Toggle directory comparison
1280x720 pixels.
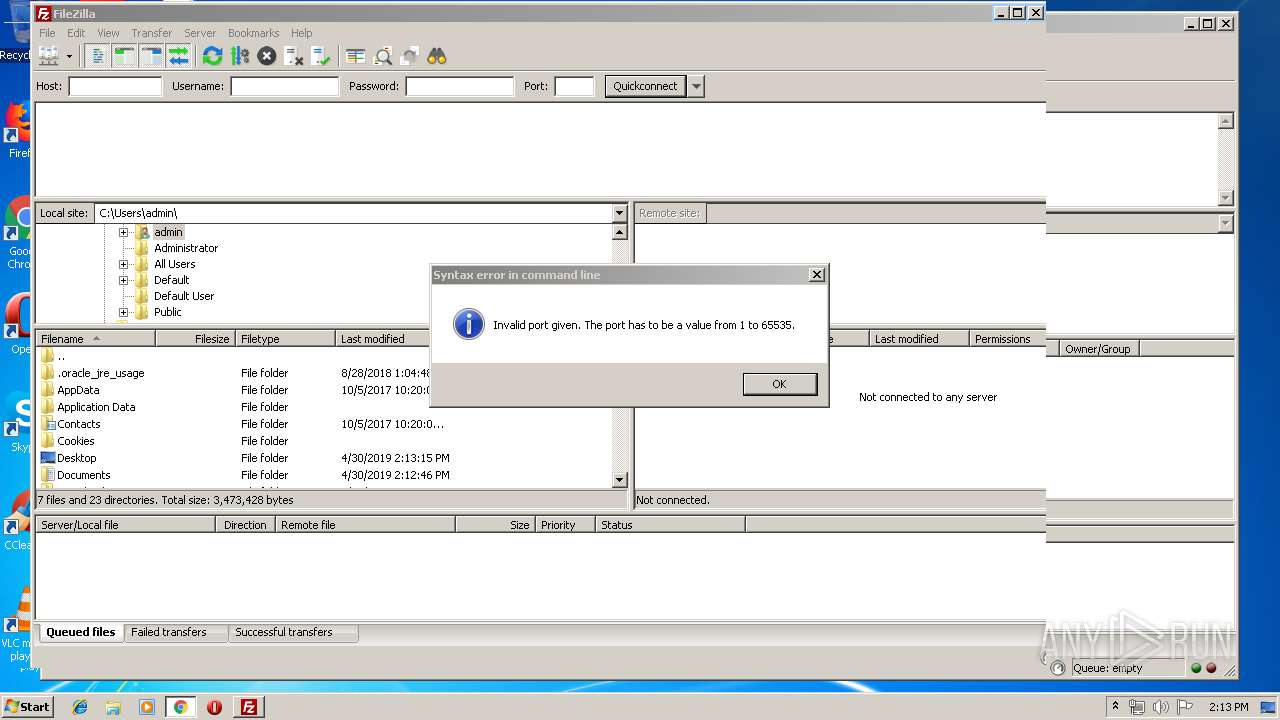tap(382, 56)
